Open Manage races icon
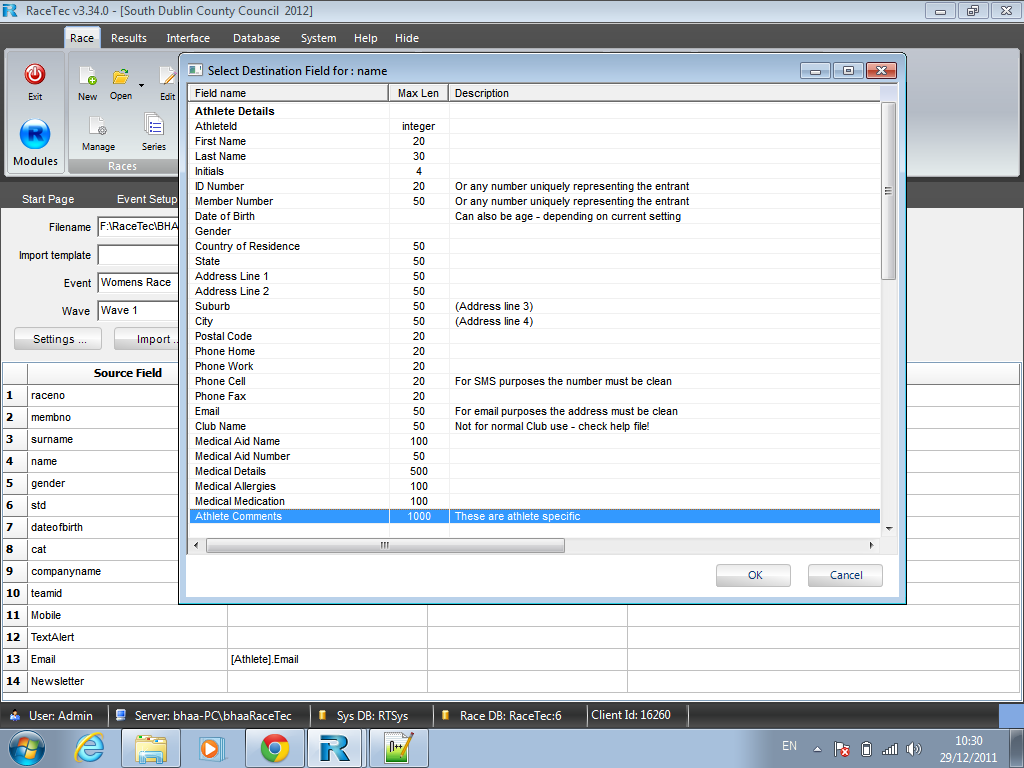Image resolution: width=1024 pixels, height=768 pixels. coord(98,125)
